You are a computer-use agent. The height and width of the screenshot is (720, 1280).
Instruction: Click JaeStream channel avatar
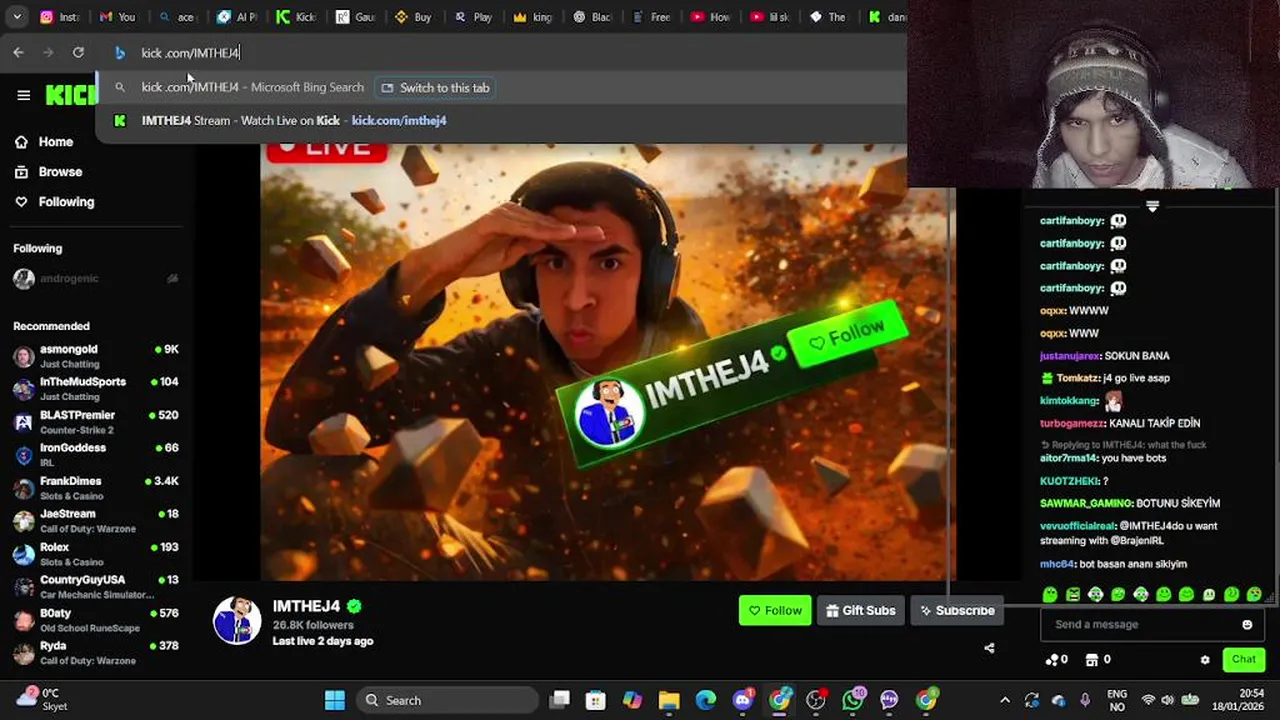pyautogui.click(x=24, y=521)
